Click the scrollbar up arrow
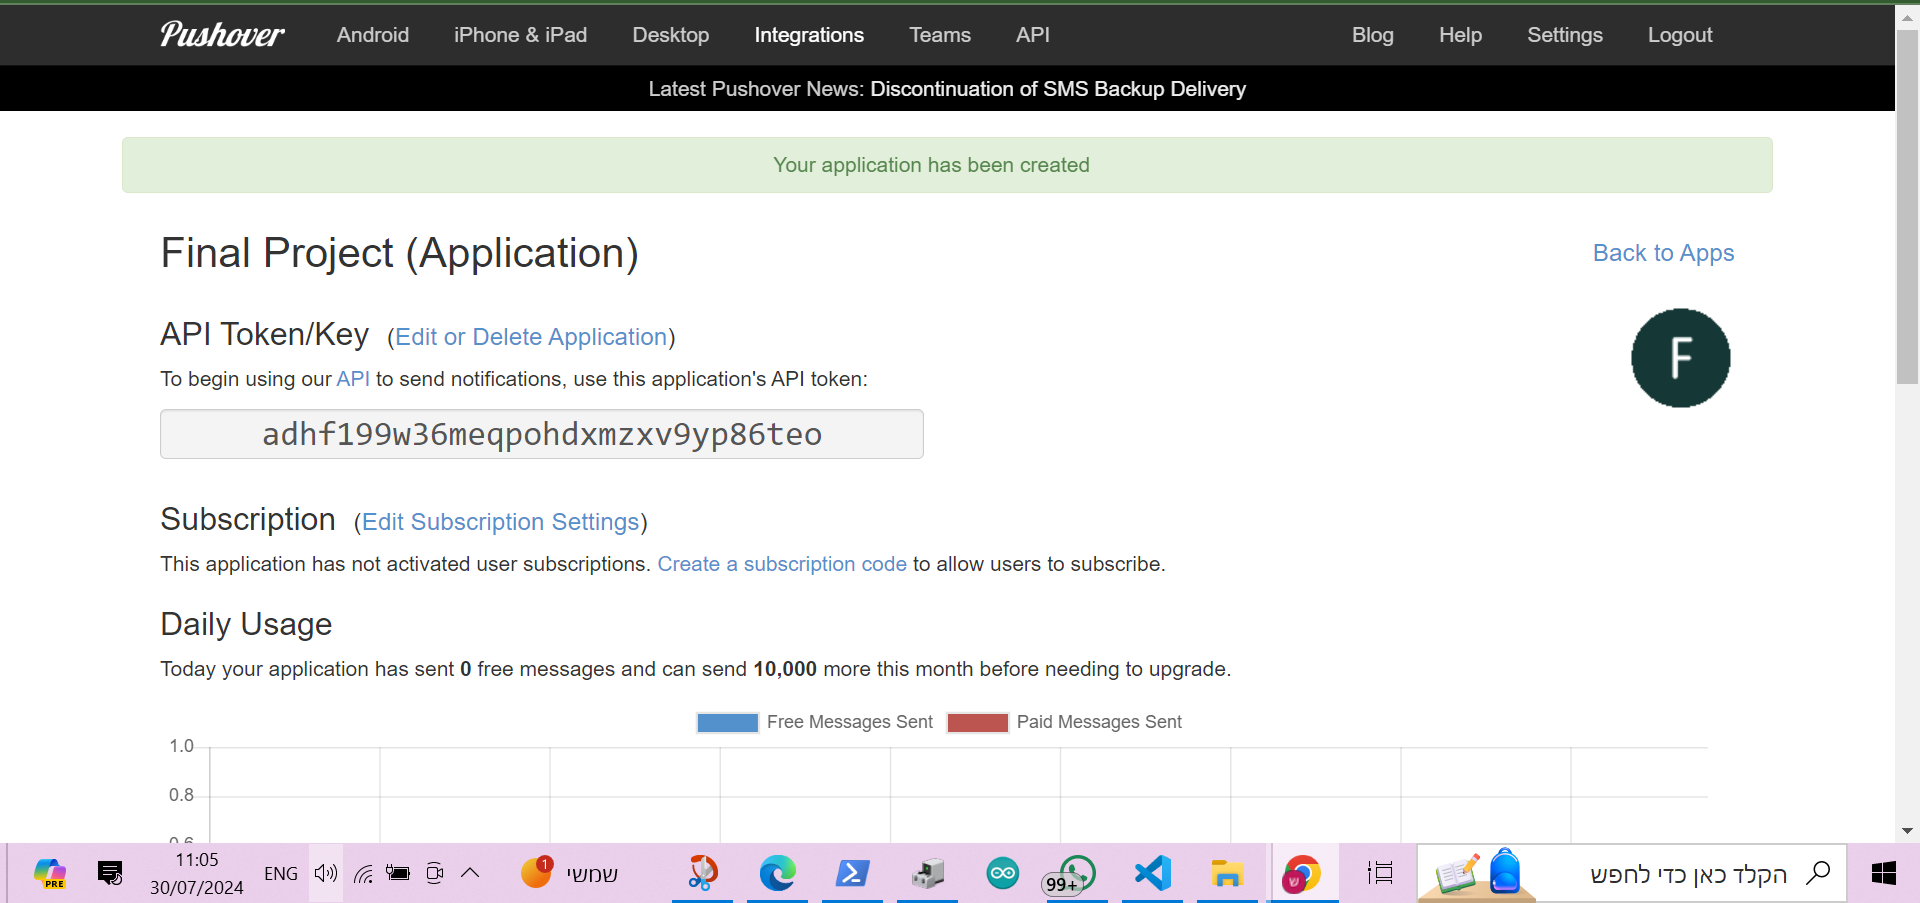 pos(1907,17)
